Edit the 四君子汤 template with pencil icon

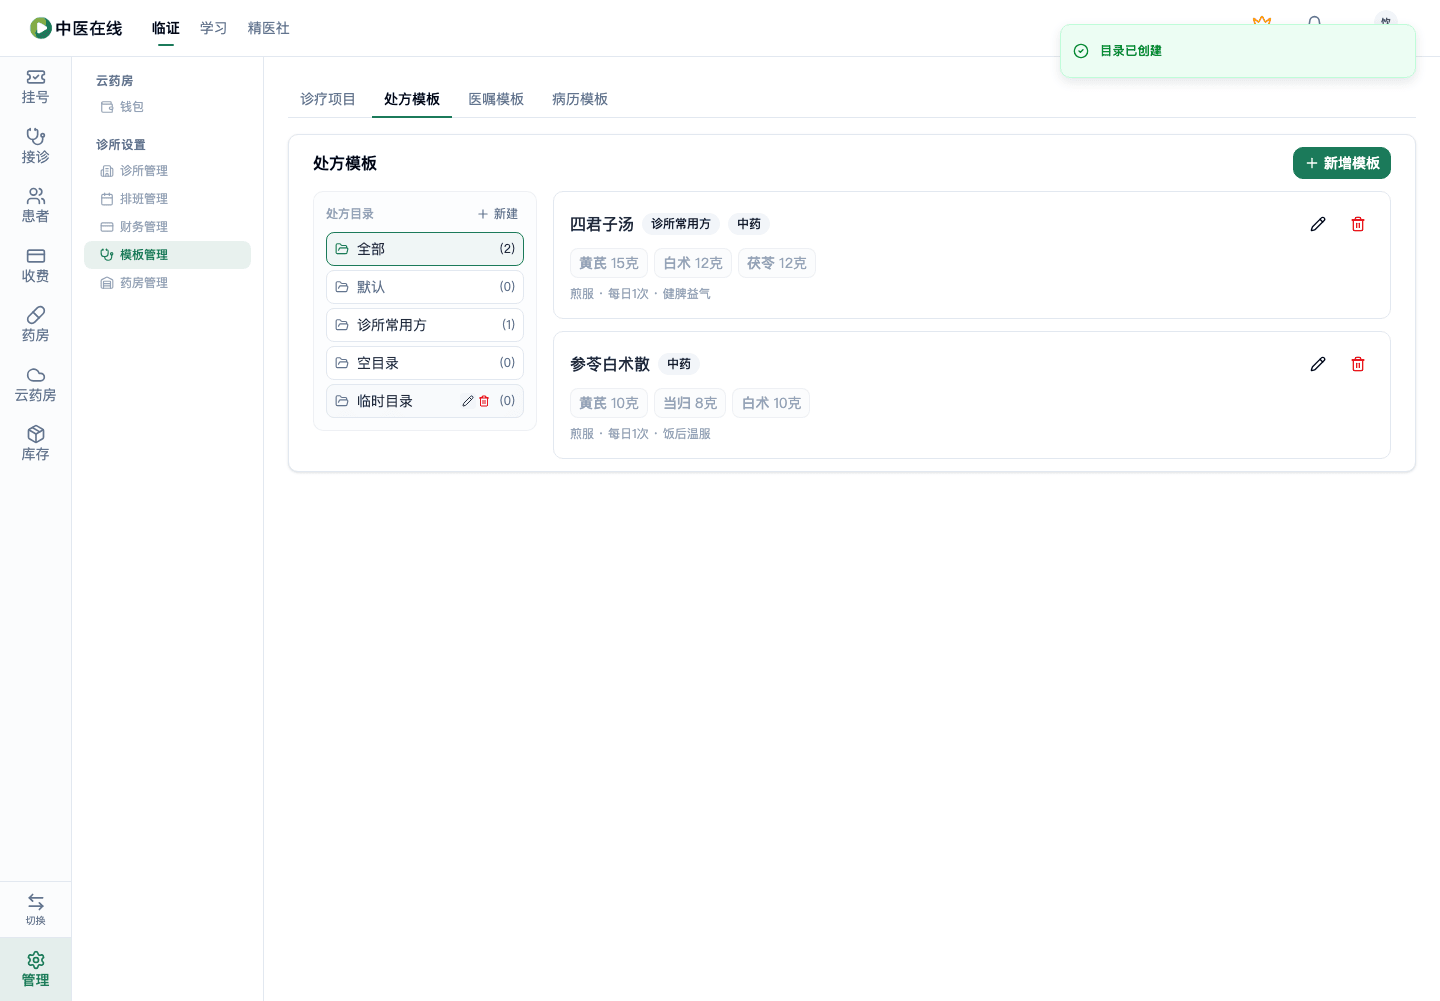(x=1318, y=224)
